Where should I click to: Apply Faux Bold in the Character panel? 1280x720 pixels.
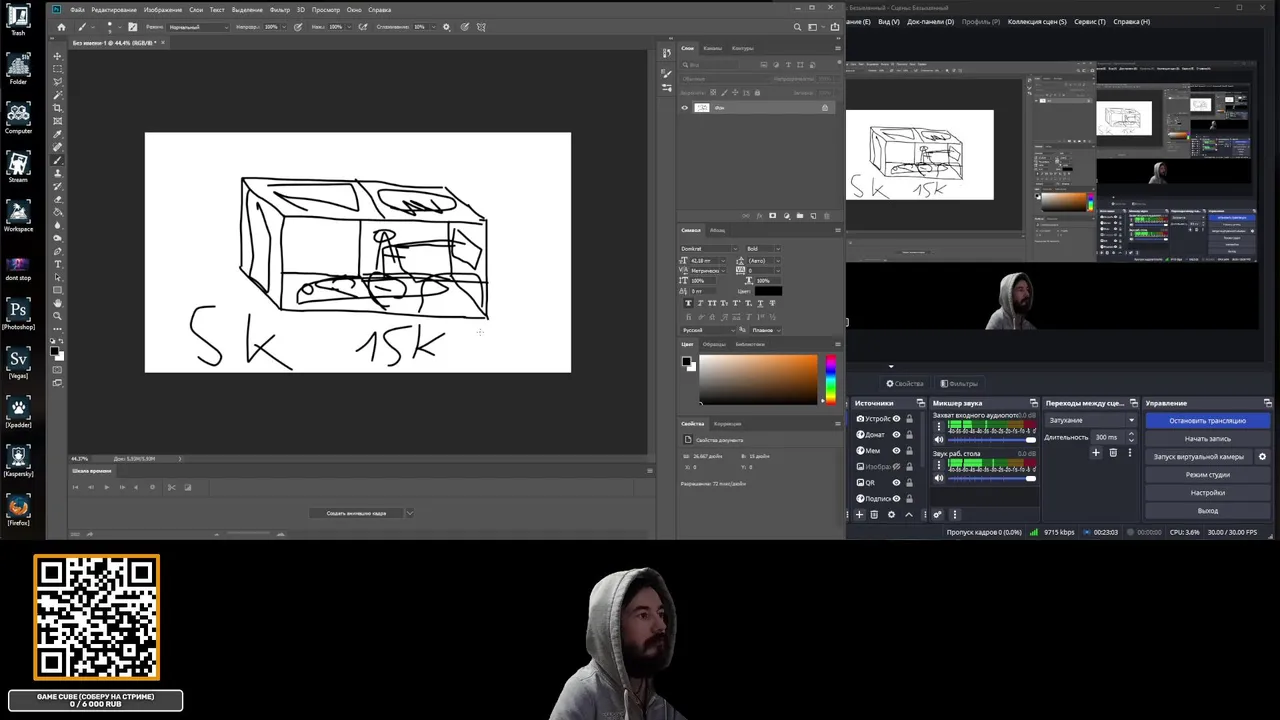point(688,303)
